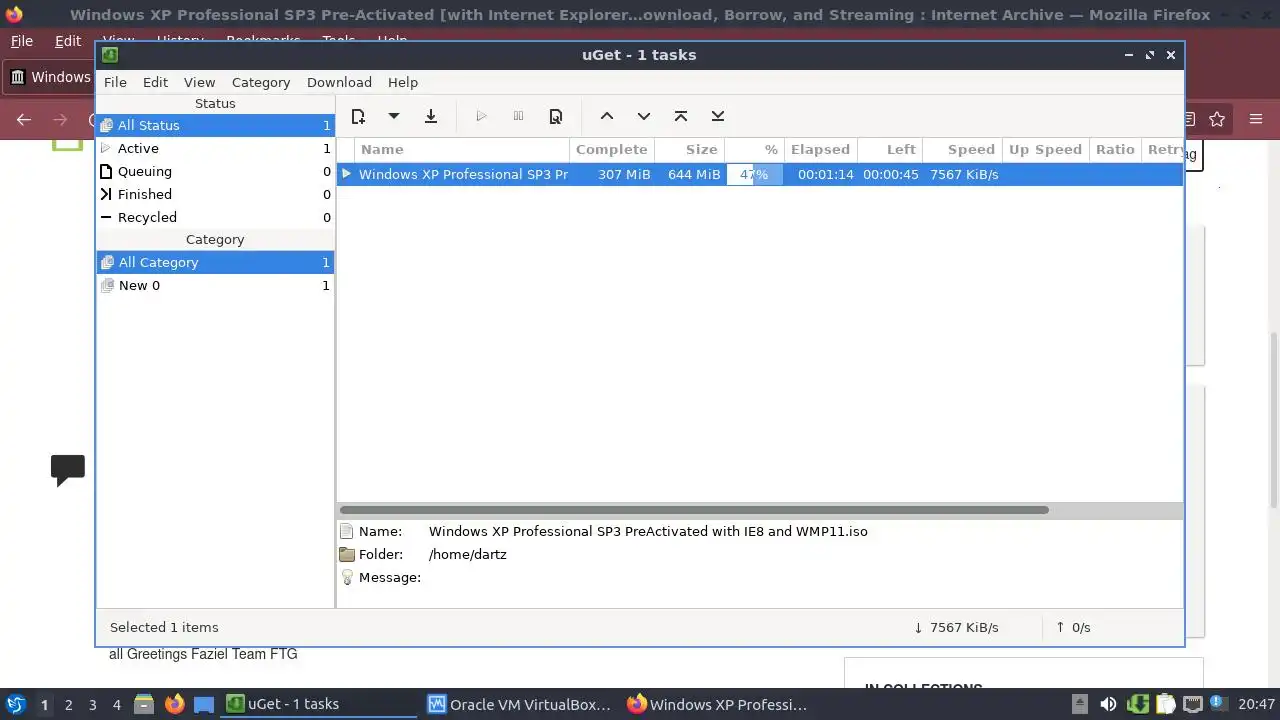The image size is (1280, 720).
Task: Click the pause download toolbar icon
Action: tap(518, 116)
